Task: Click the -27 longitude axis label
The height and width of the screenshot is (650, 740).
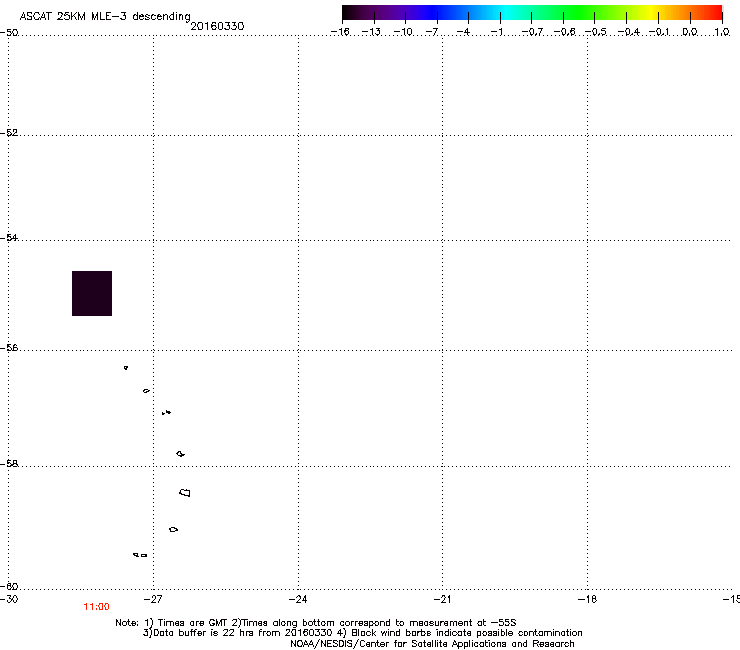Action: [x=153, y=599]
